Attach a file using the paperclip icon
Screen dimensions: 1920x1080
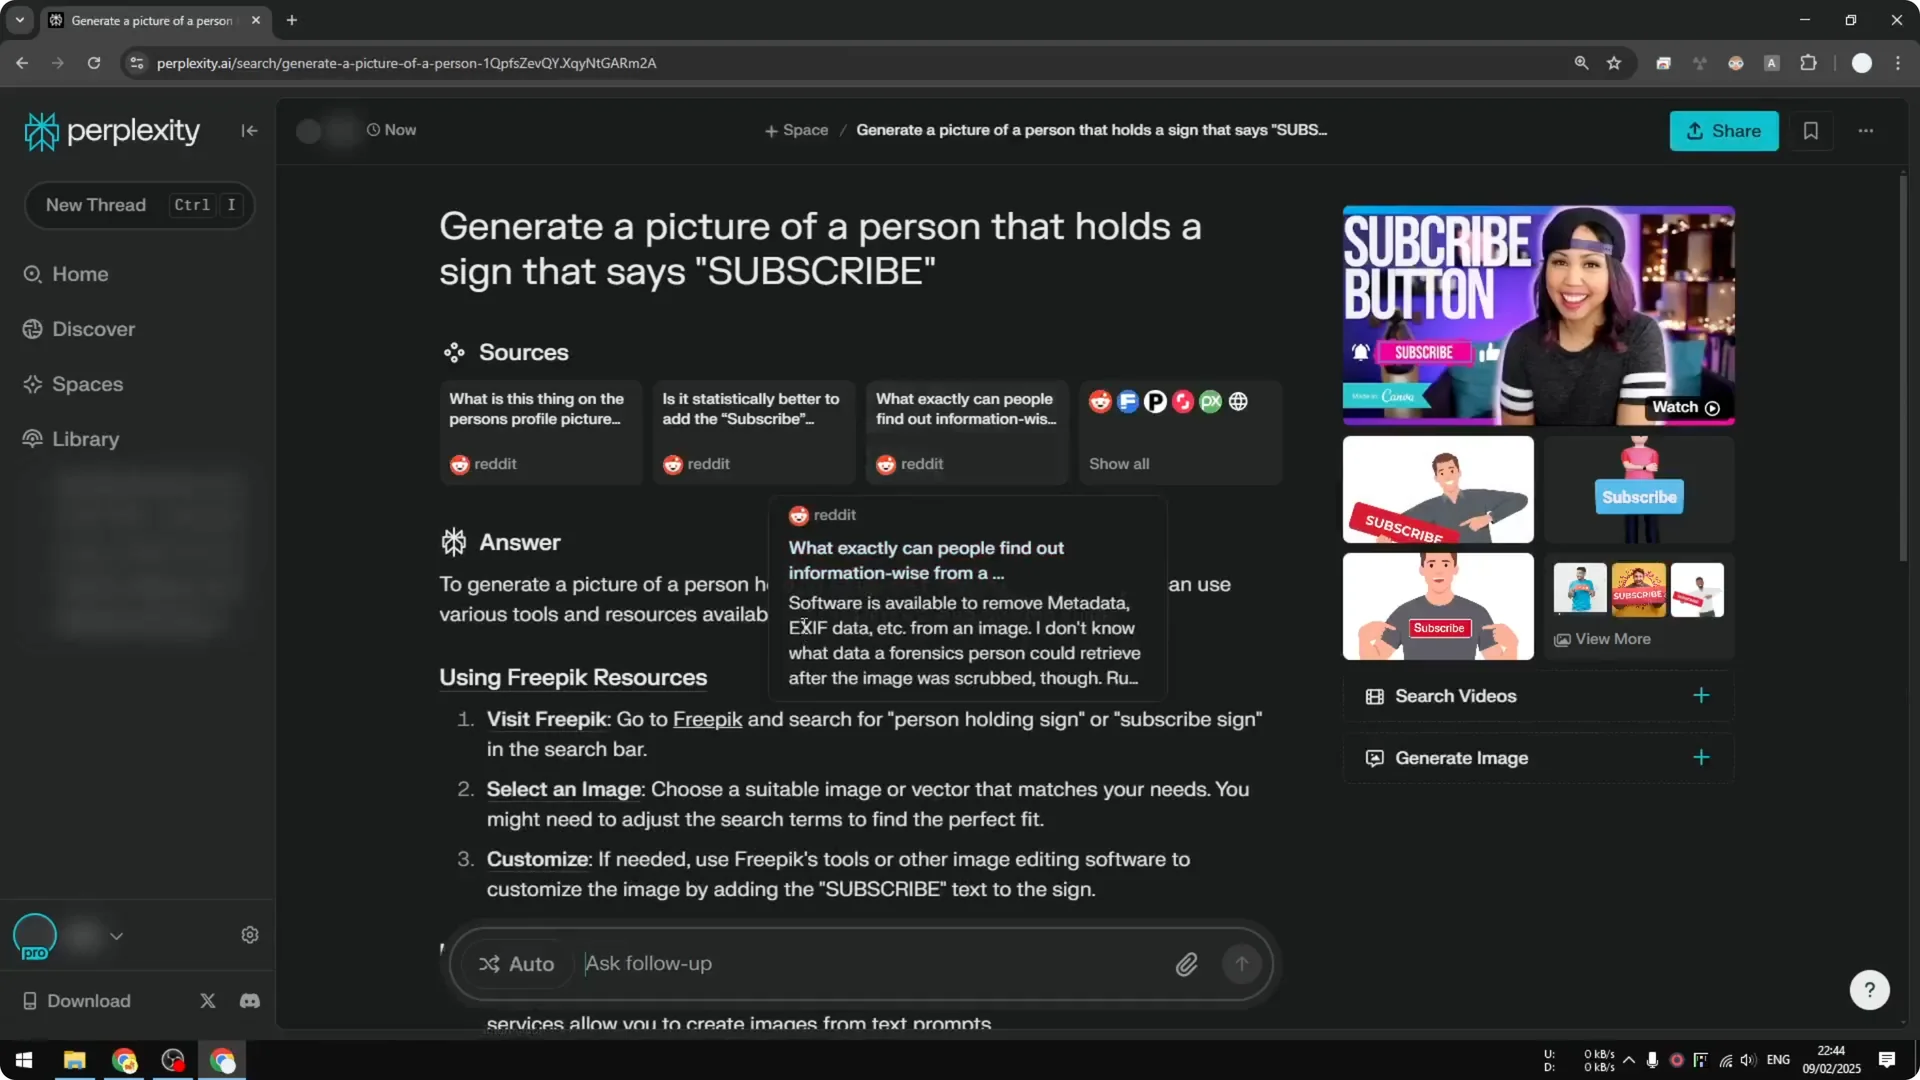[1186, 963]
